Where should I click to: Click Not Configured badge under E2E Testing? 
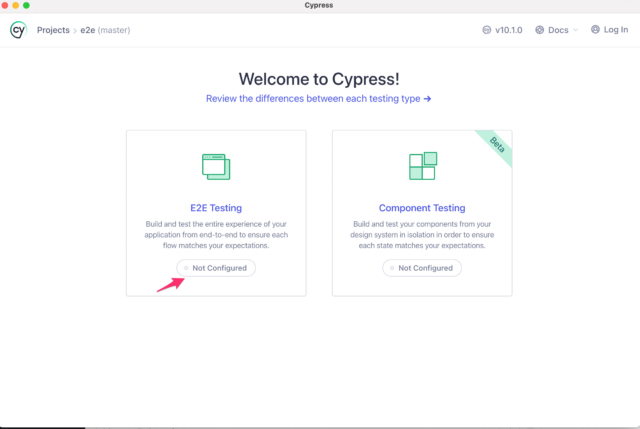[216, 268]
